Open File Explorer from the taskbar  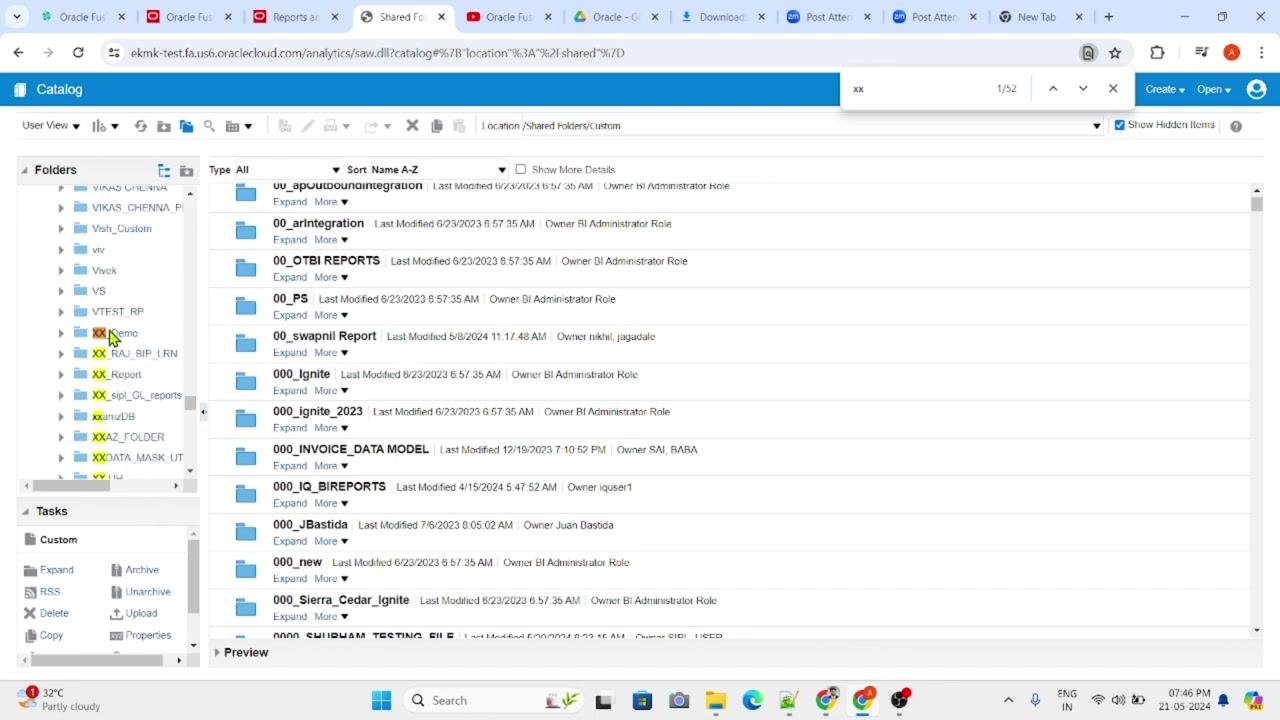point(715,700)
